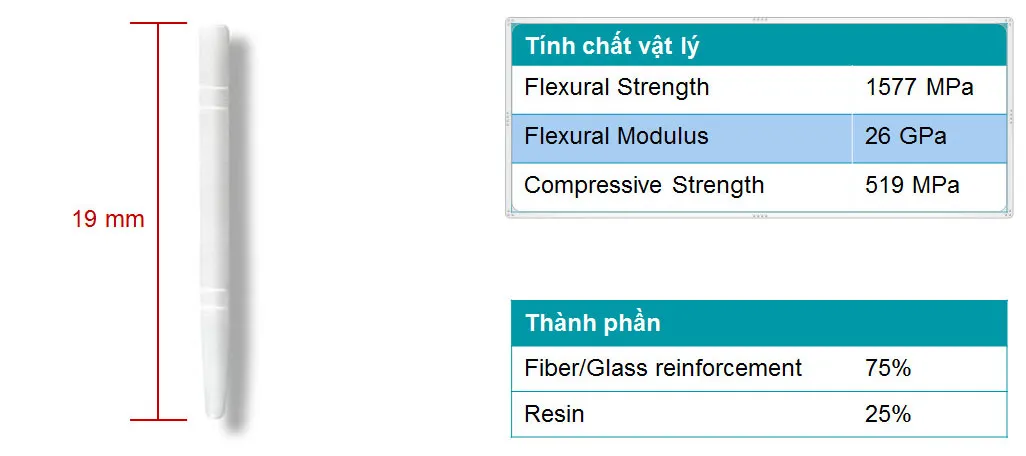Select the "Resin" label cell

coord(555,413)
